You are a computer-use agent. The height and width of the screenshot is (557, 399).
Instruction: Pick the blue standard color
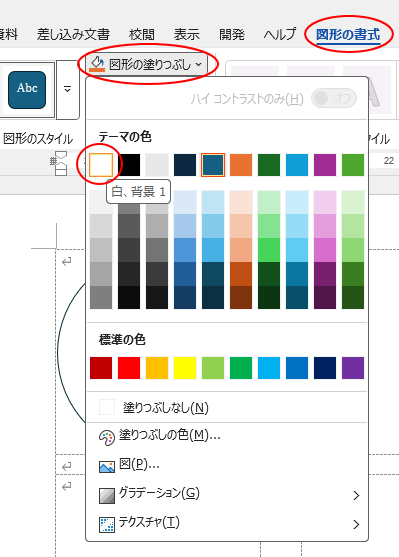(x=297, y=368)
